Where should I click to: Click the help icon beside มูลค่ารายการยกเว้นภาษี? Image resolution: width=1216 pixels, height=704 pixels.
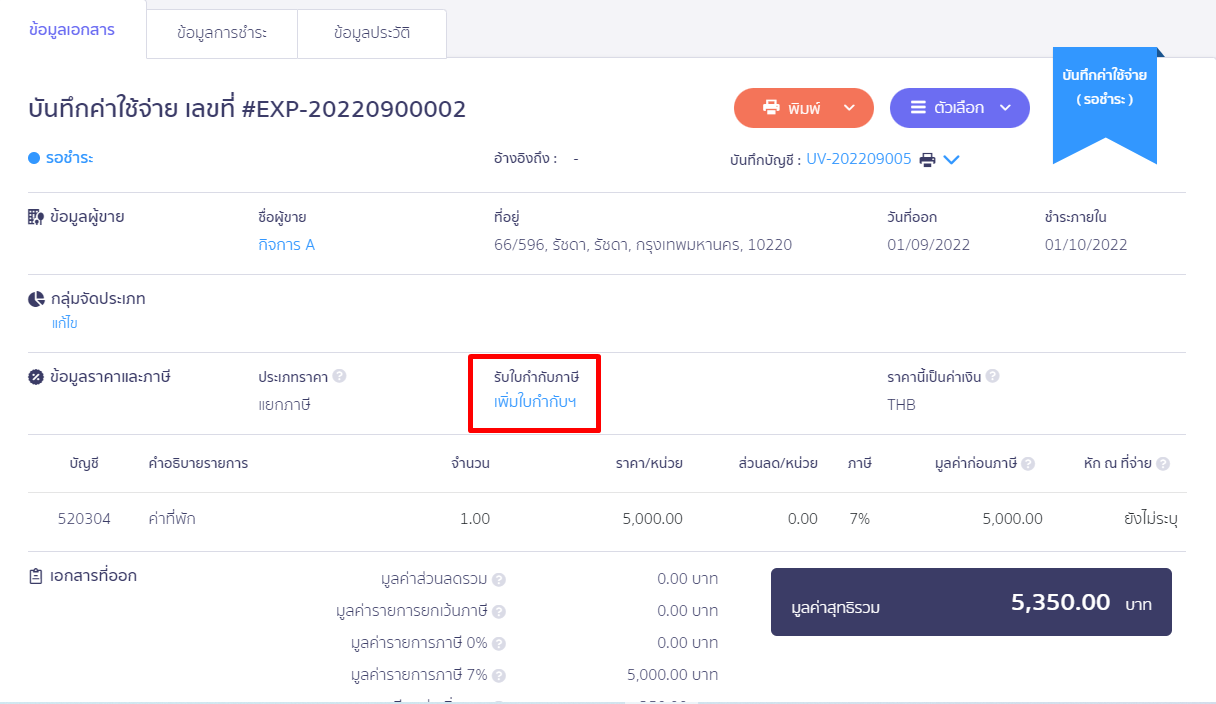pos(499,611)
